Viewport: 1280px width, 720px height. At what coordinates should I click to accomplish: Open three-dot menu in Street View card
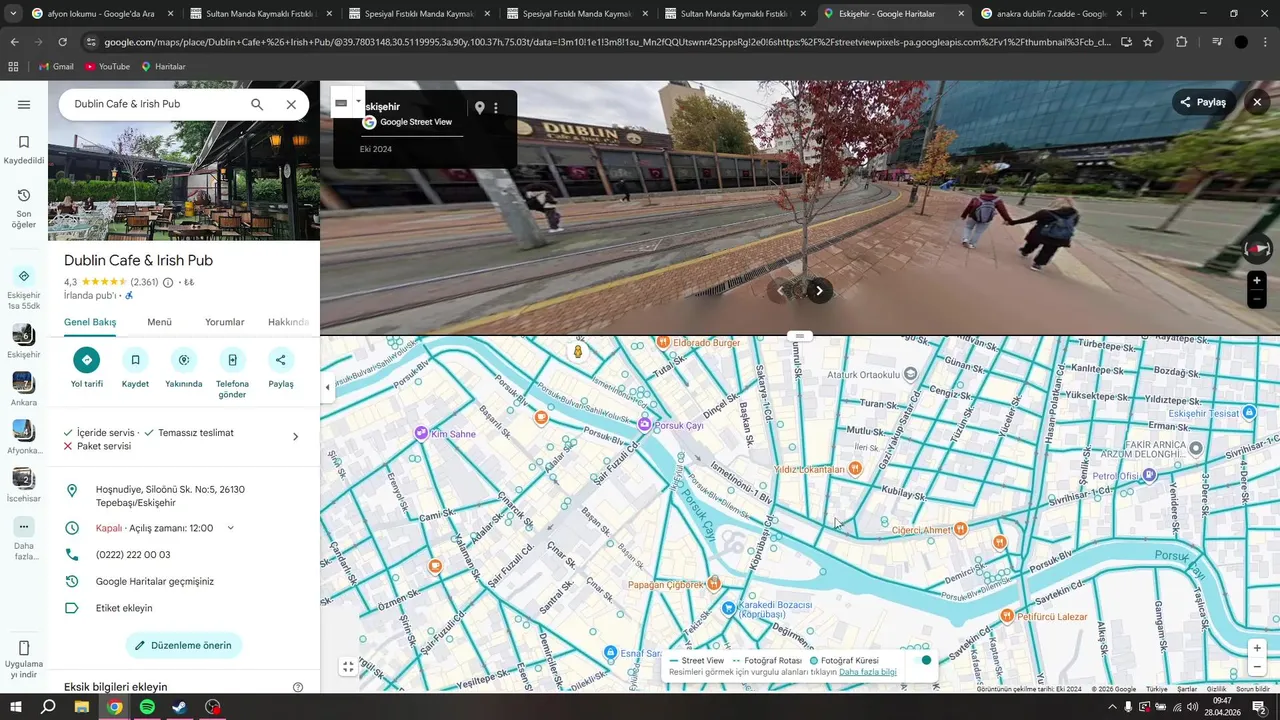tap(496, 108)
